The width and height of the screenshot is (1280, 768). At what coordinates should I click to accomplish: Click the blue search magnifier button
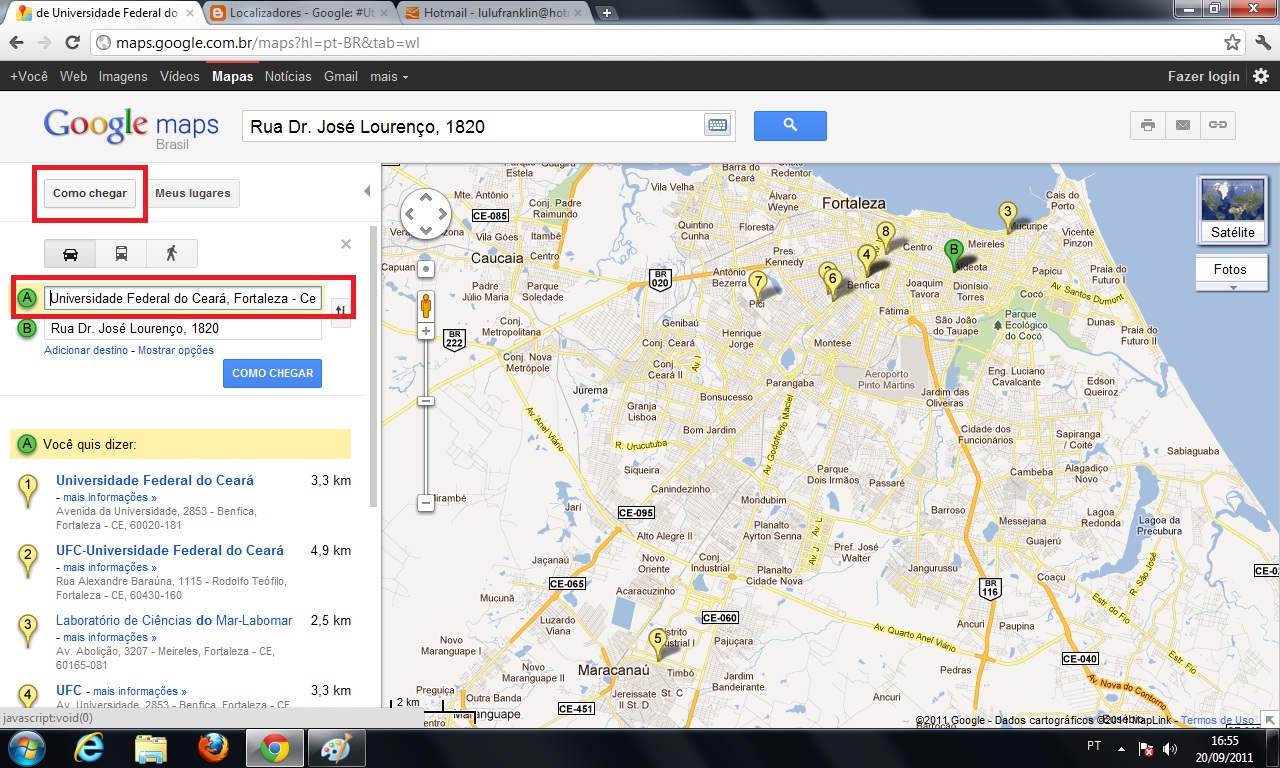[x=790, y=125]
